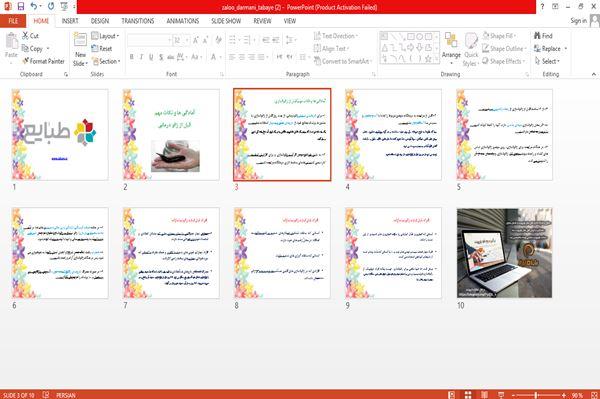Click Reset slide command
The image size is (600, 399).
click(102, 49)
